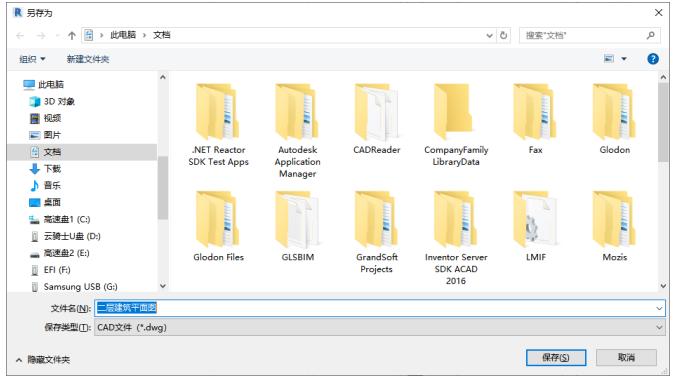Open the Inventor Server SDK ACAD 2016 folder
Viewport: 676px width, 381px height.
click(456, 238)
